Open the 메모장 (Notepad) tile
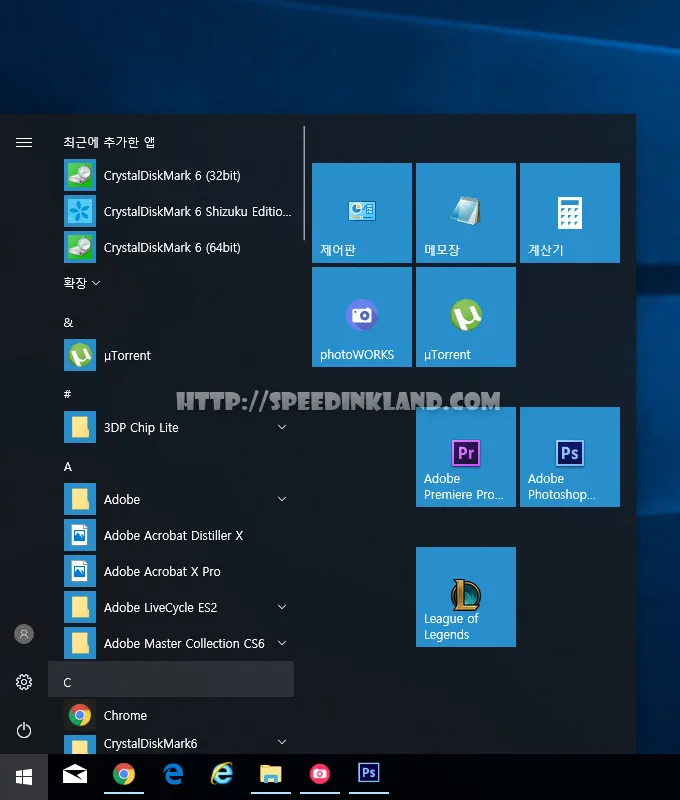Image resolution: width=680 pixels, height=800 pixels. [466, 213]
